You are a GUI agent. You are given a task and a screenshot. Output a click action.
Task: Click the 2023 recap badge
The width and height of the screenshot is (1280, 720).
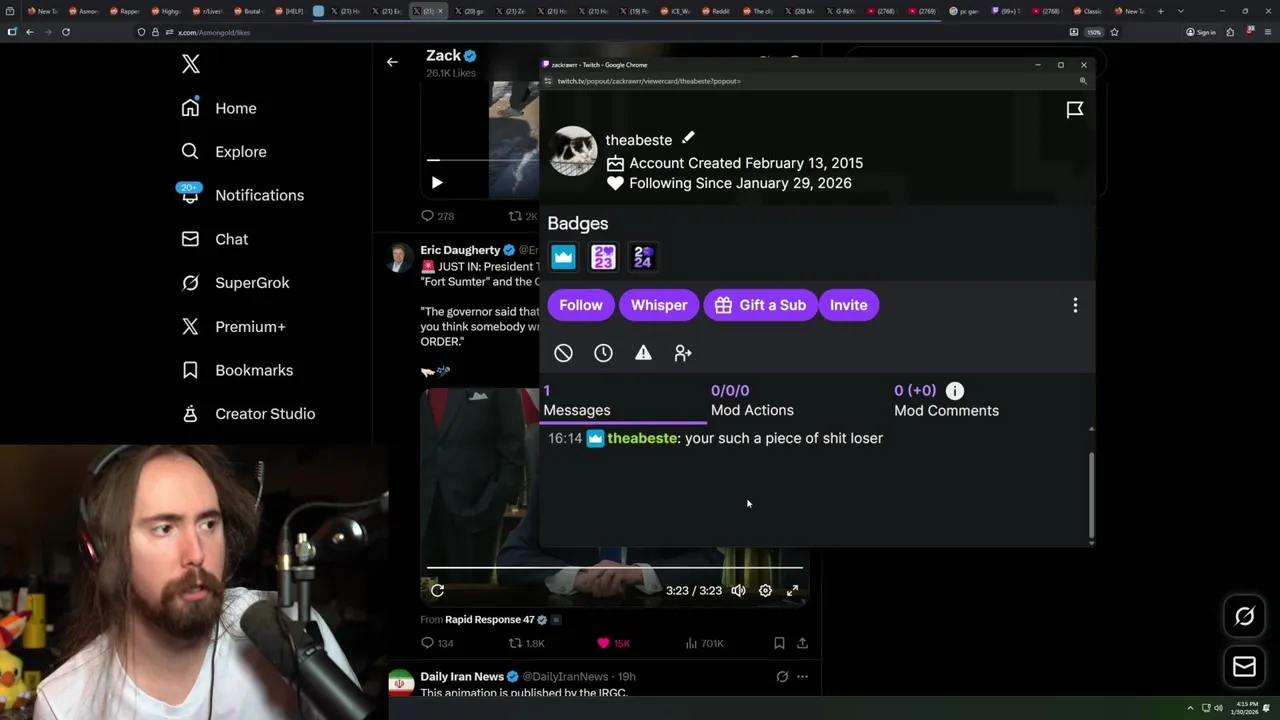pos(603,257)
